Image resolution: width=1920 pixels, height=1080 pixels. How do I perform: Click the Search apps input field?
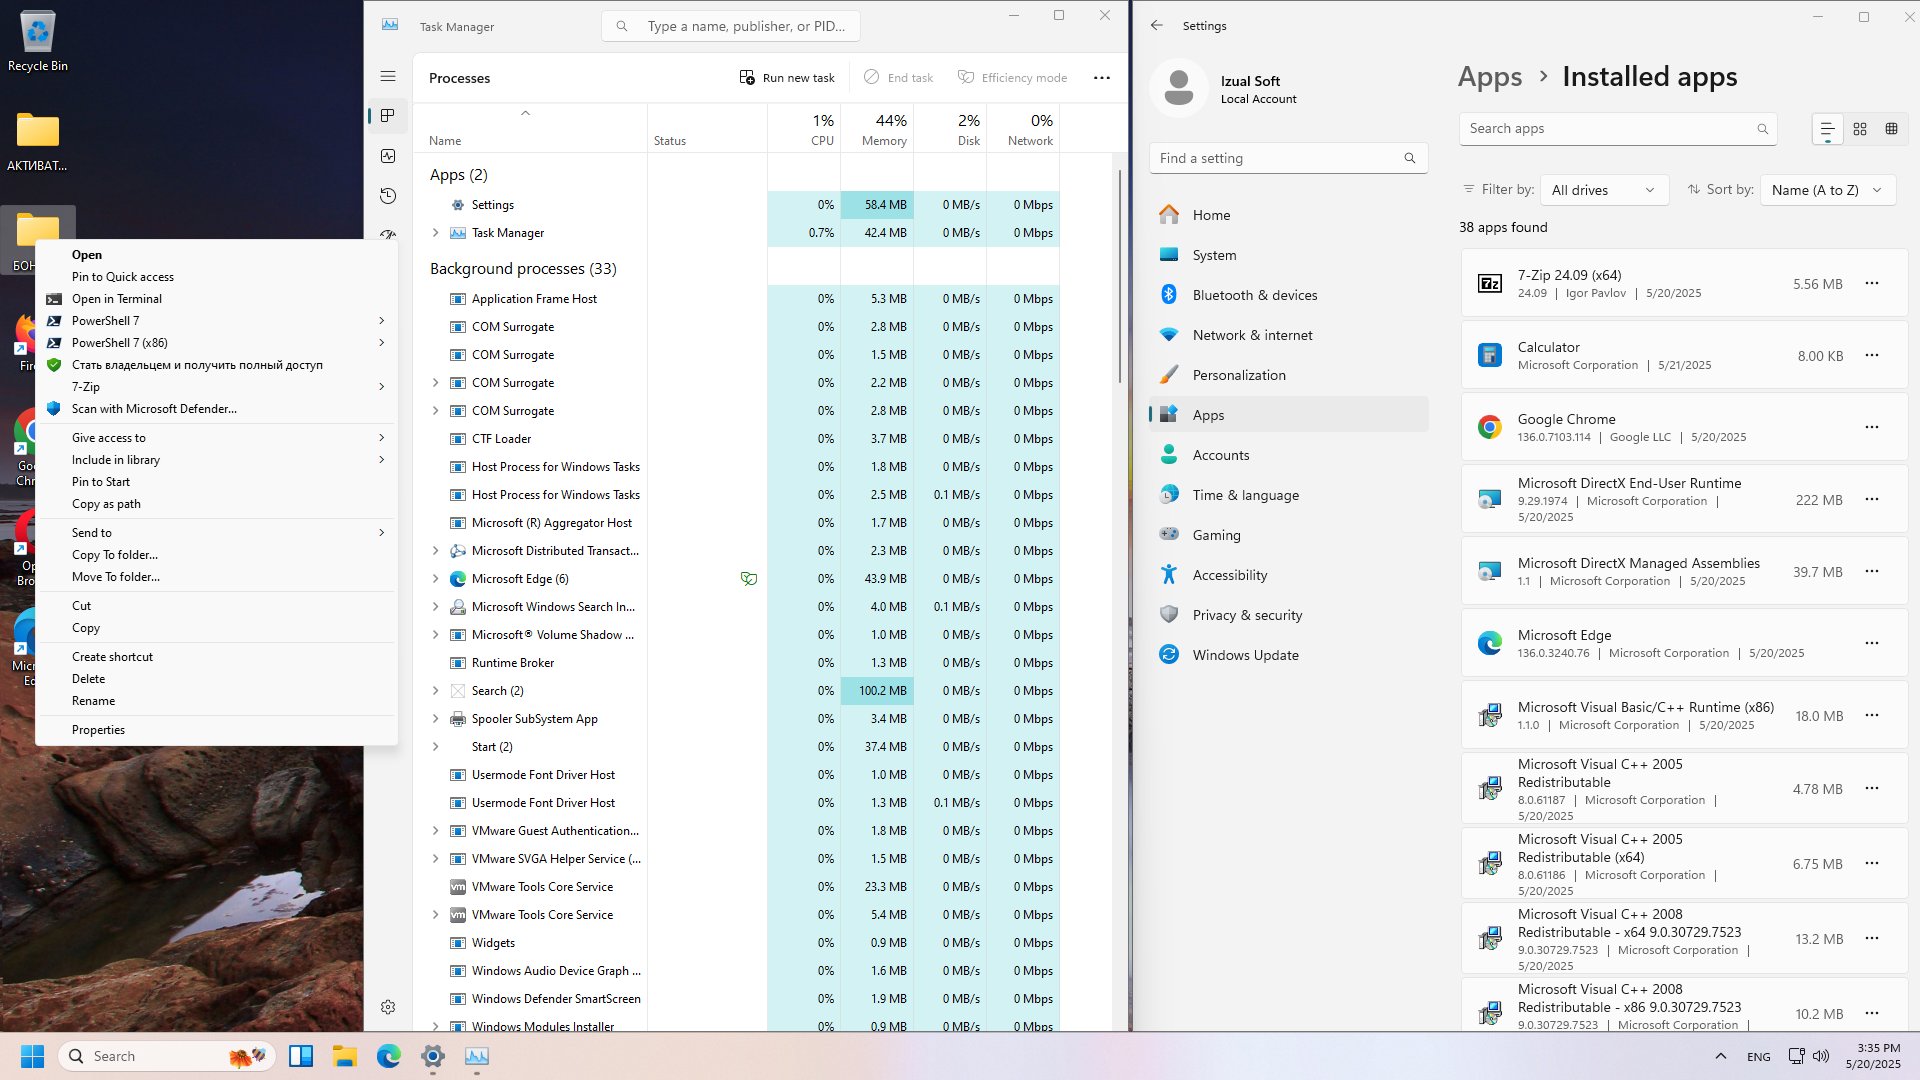point(1617,129)
